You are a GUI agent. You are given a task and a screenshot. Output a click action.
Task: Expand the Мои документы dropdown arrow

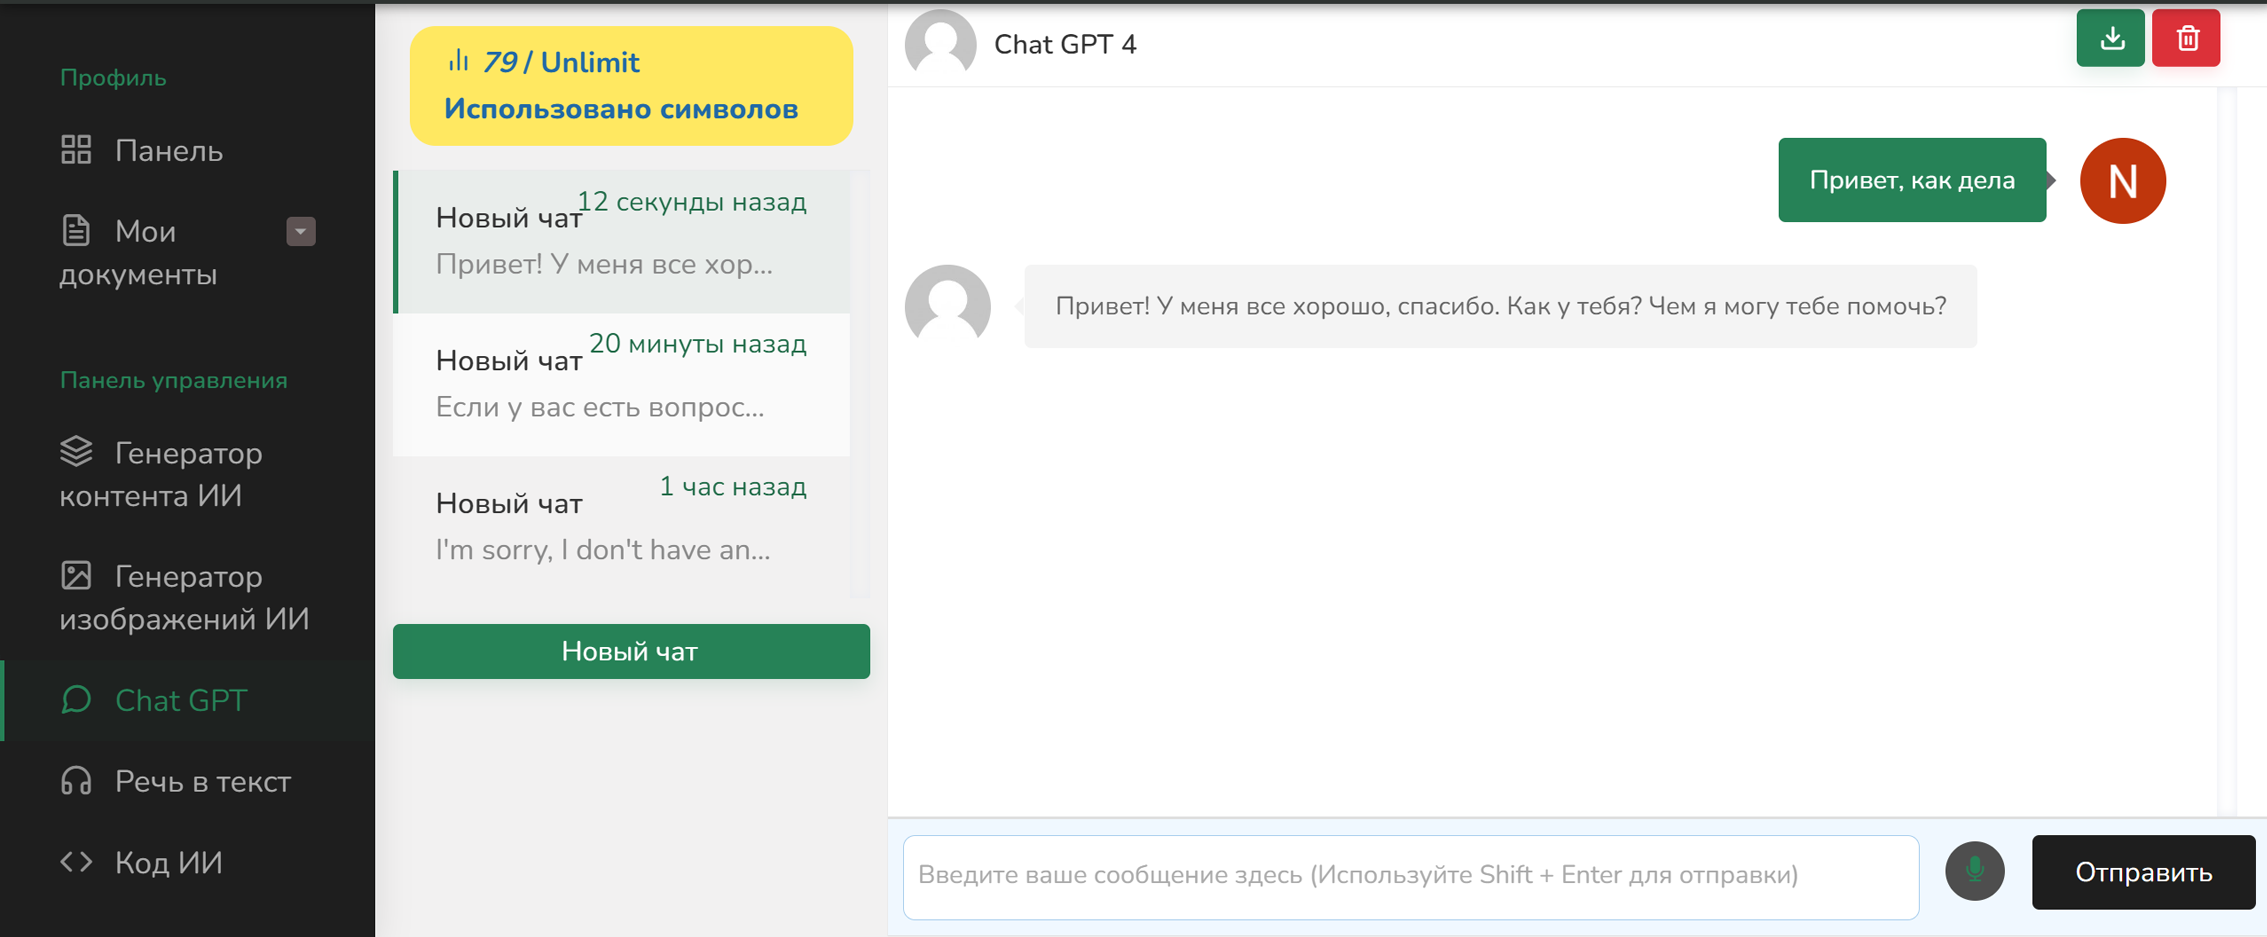tap(299, 232)
